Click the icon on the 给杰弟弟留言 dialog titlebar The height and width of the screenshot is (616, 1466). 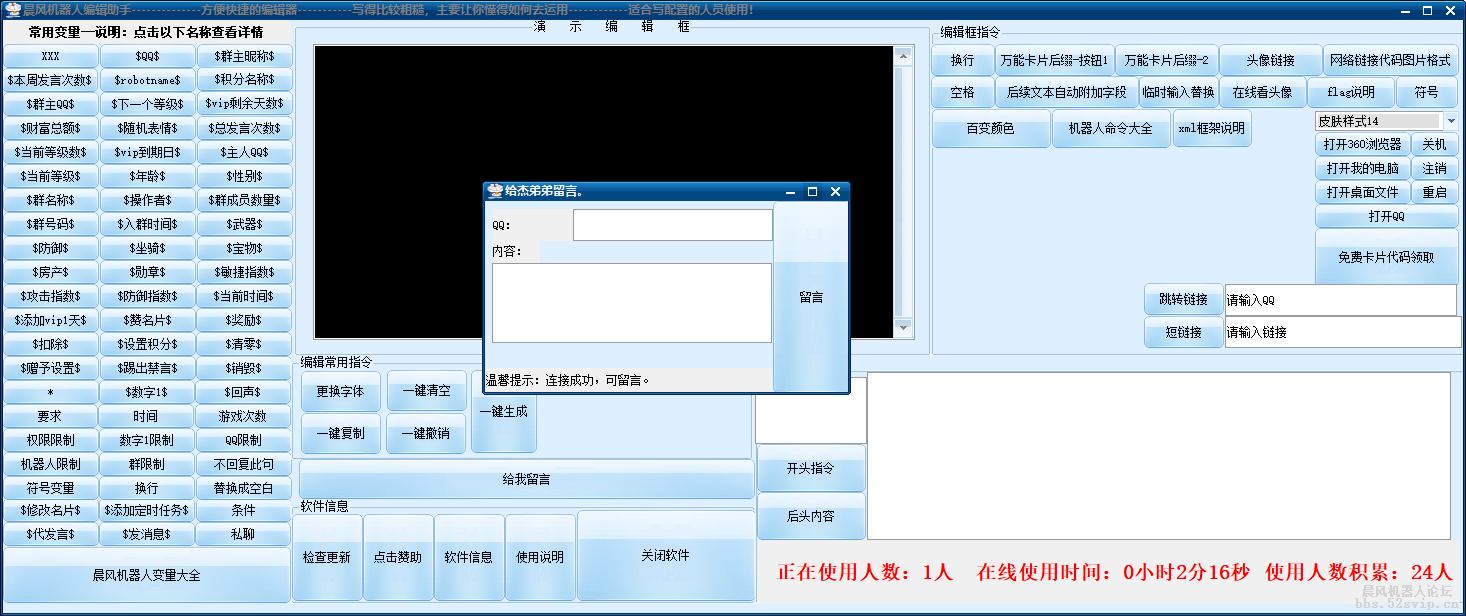coord(493,191)
